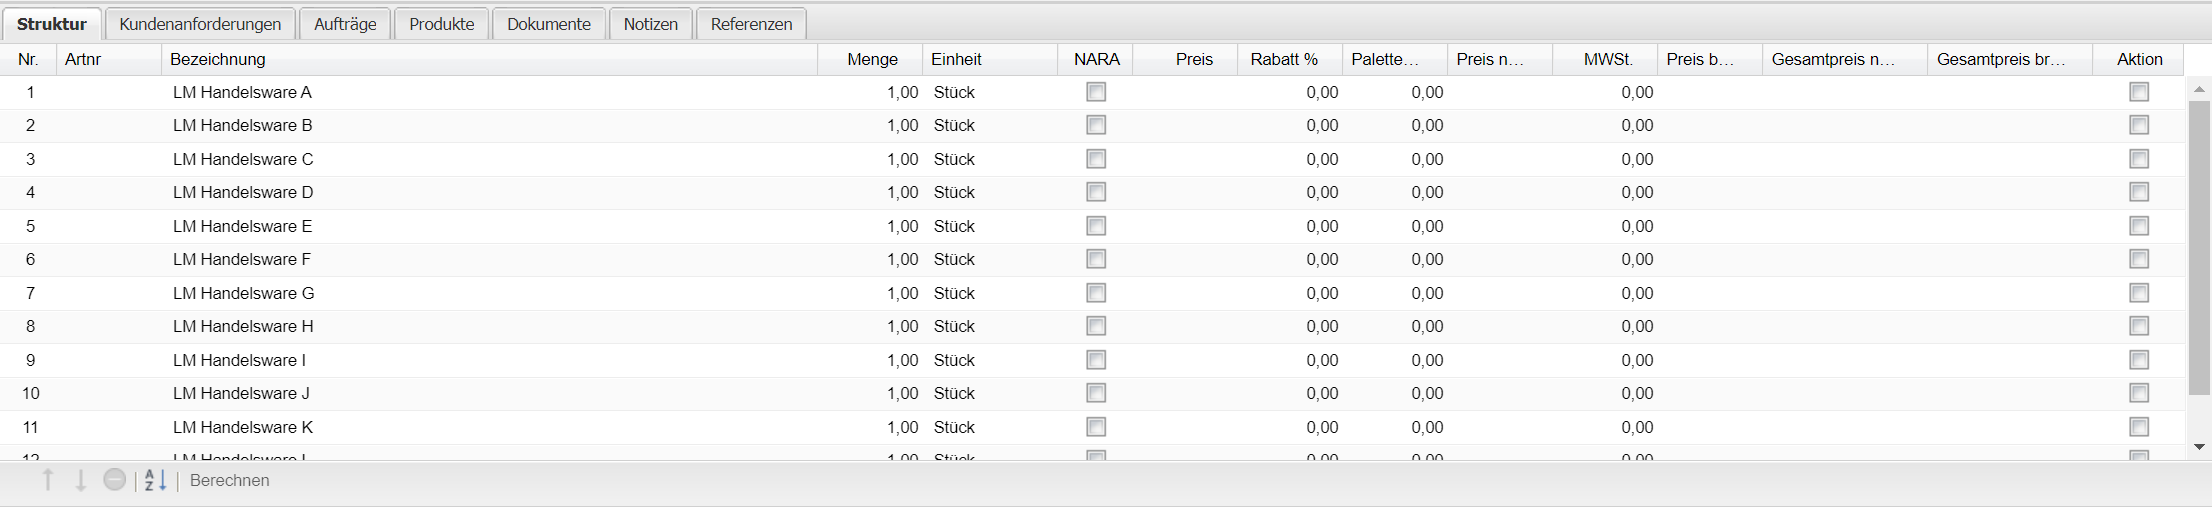Click the remove row minus icon

115,480
